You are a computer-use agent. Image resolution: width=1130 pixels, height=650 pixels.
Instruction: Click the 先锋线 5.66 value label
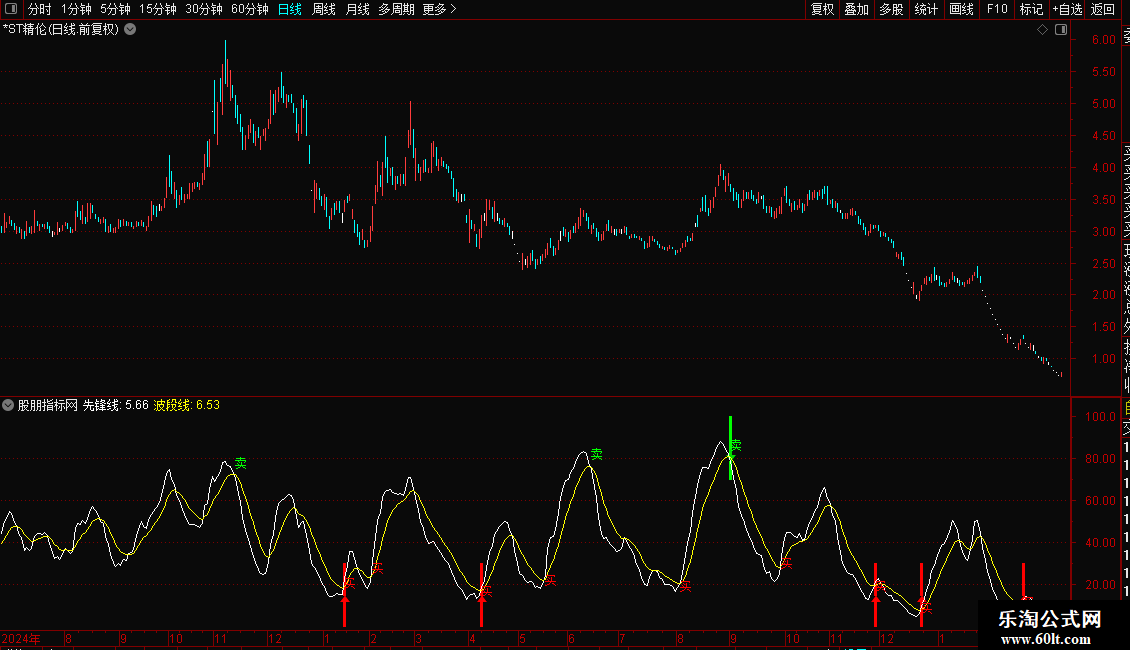(x=115, y=405)
